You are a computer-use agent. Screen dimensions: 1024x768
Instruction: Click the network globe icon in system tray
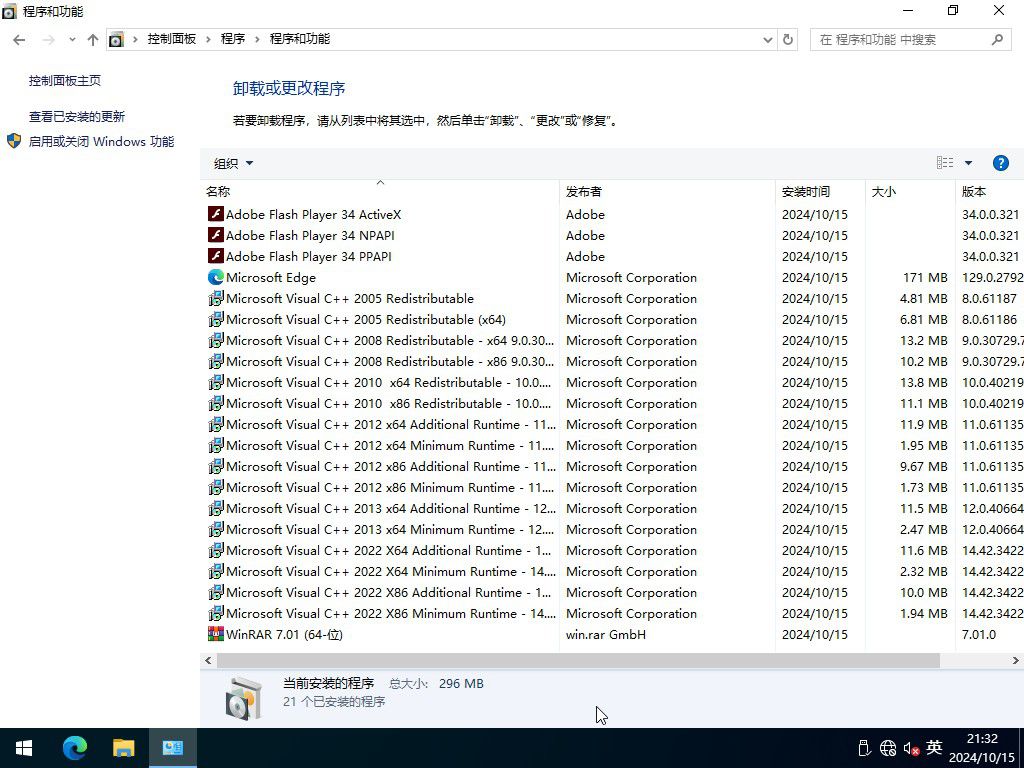tap(887, 748)
